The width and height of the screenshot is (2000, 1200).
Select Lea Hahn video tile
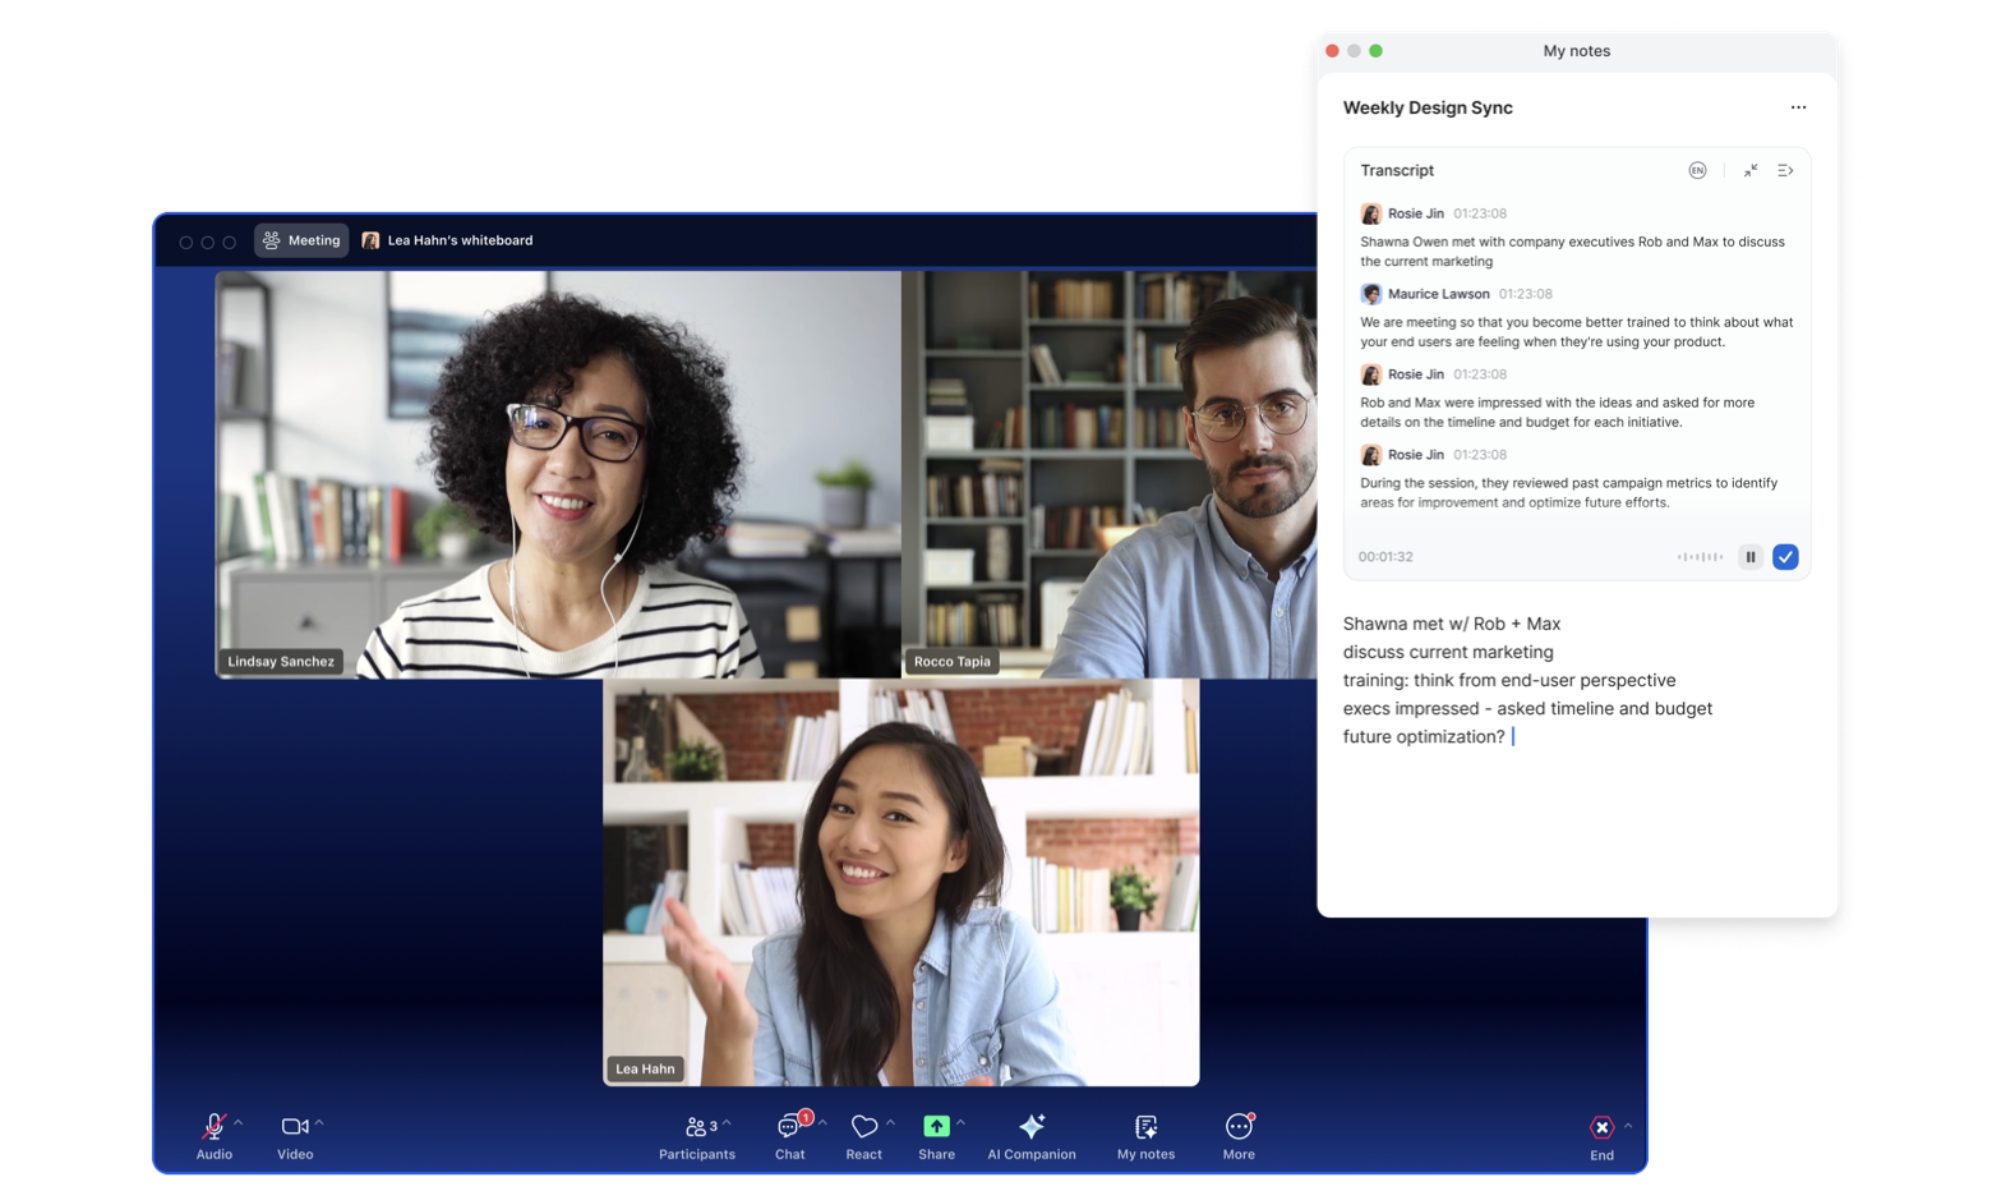[901, 882]
